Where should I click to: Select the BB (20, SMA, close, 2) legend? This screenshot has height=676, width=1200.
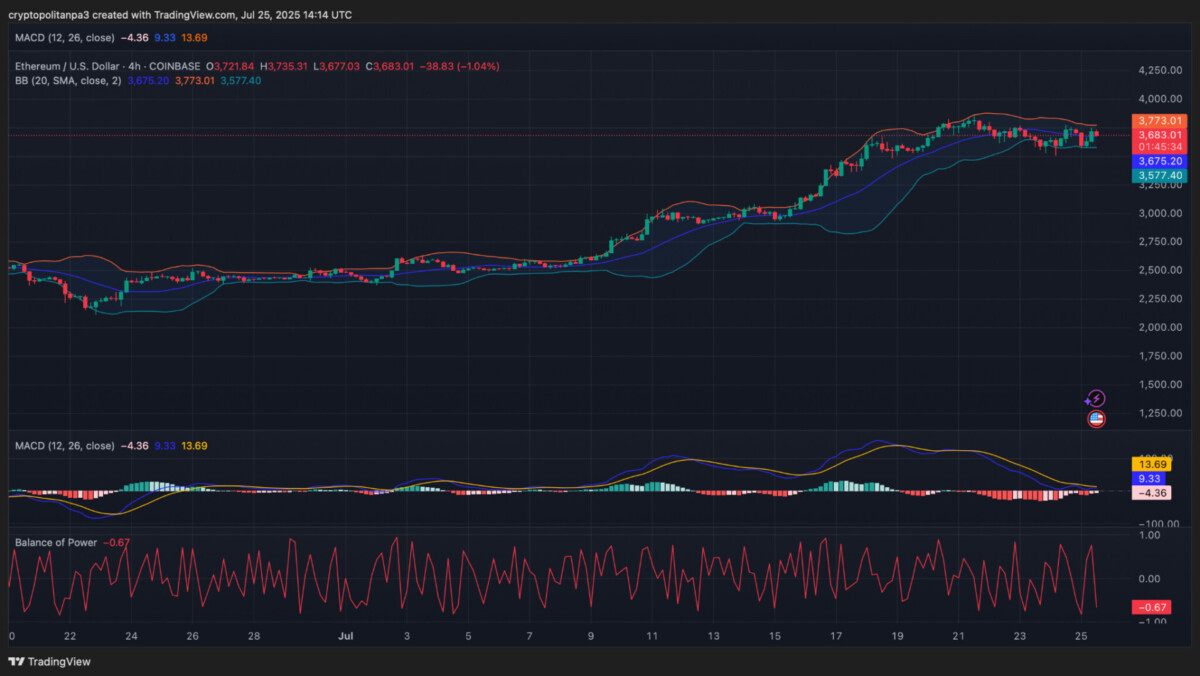pyautogui.click(x=68, y=80)
